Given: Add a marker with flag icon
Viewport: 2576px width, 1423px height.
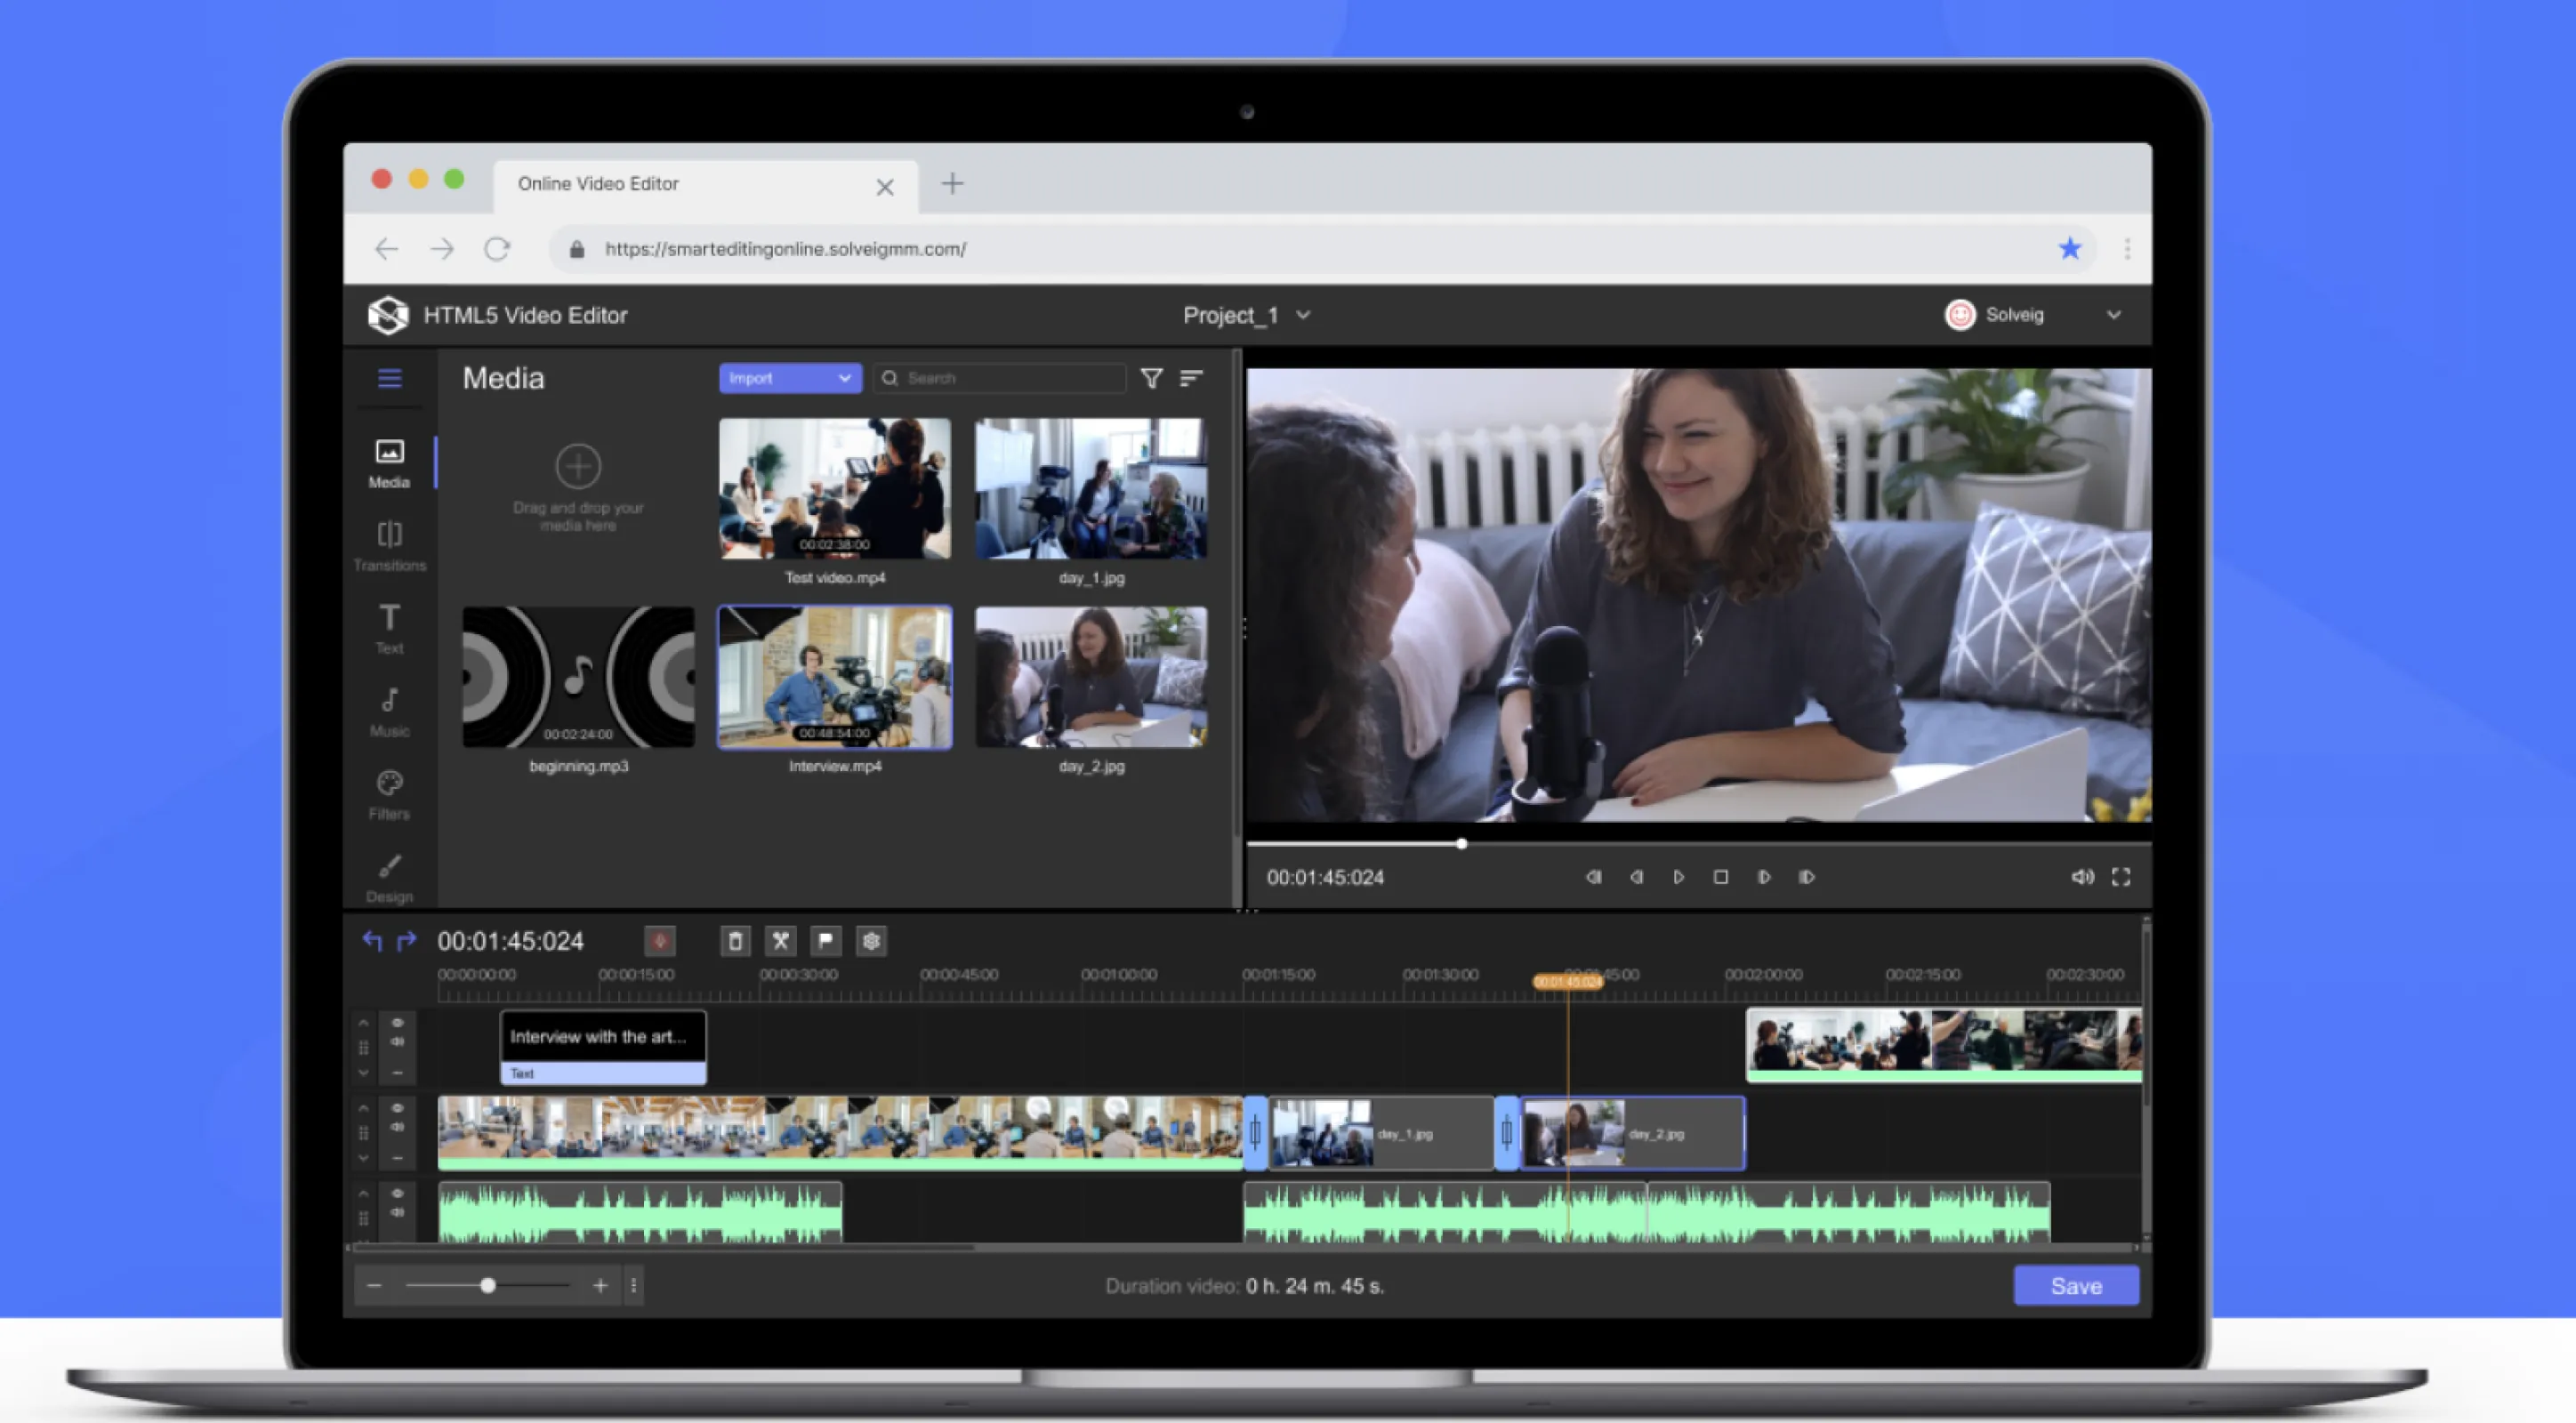Looking at the screenshot, I should [x=825, y=940].
